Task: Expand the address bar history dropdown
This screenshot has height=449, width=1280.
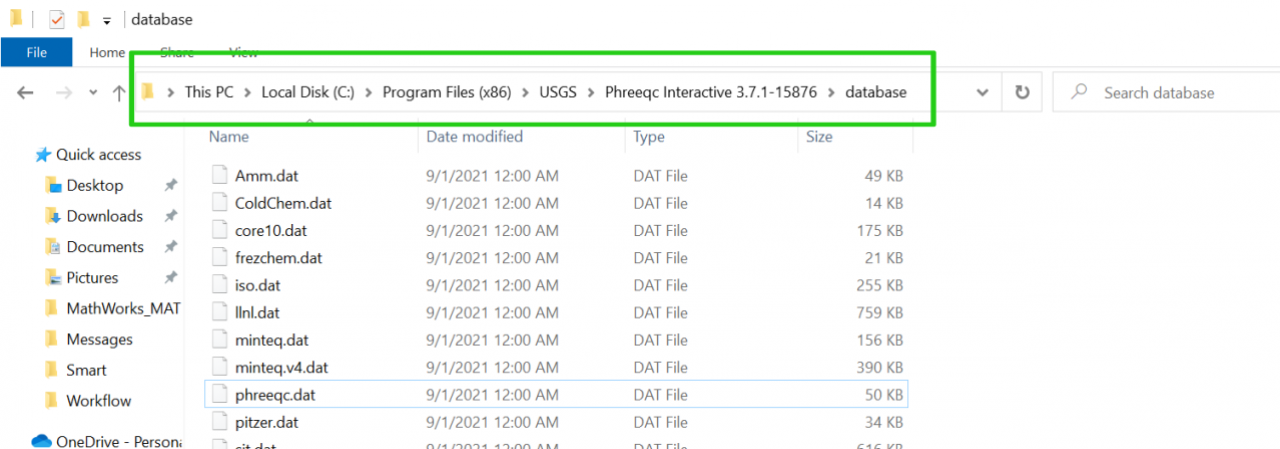Action: coord(982,92)
